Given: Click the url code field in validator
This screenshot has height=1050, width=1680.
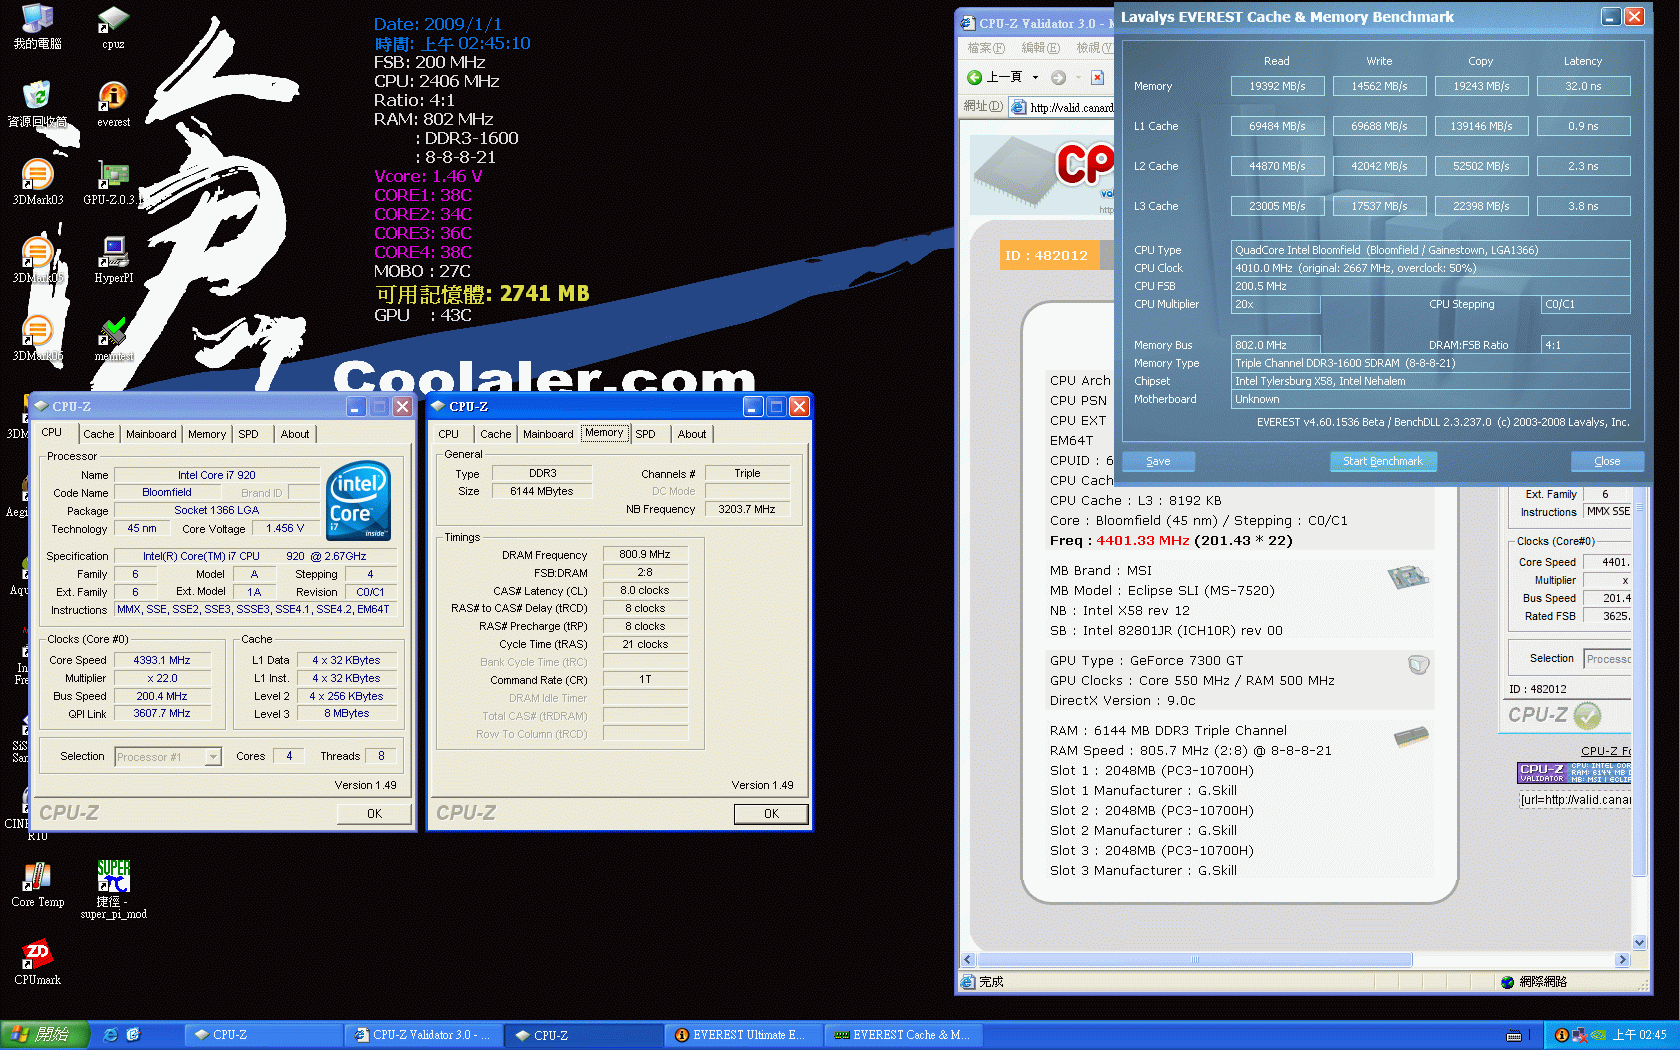Looking at the screenshot, I should click(1575, 800).
